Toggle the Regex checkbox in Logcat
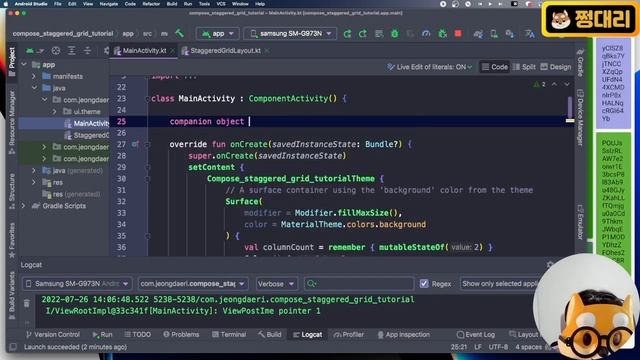The height and width of the screenshot is (360, 640). pos(424,283)
